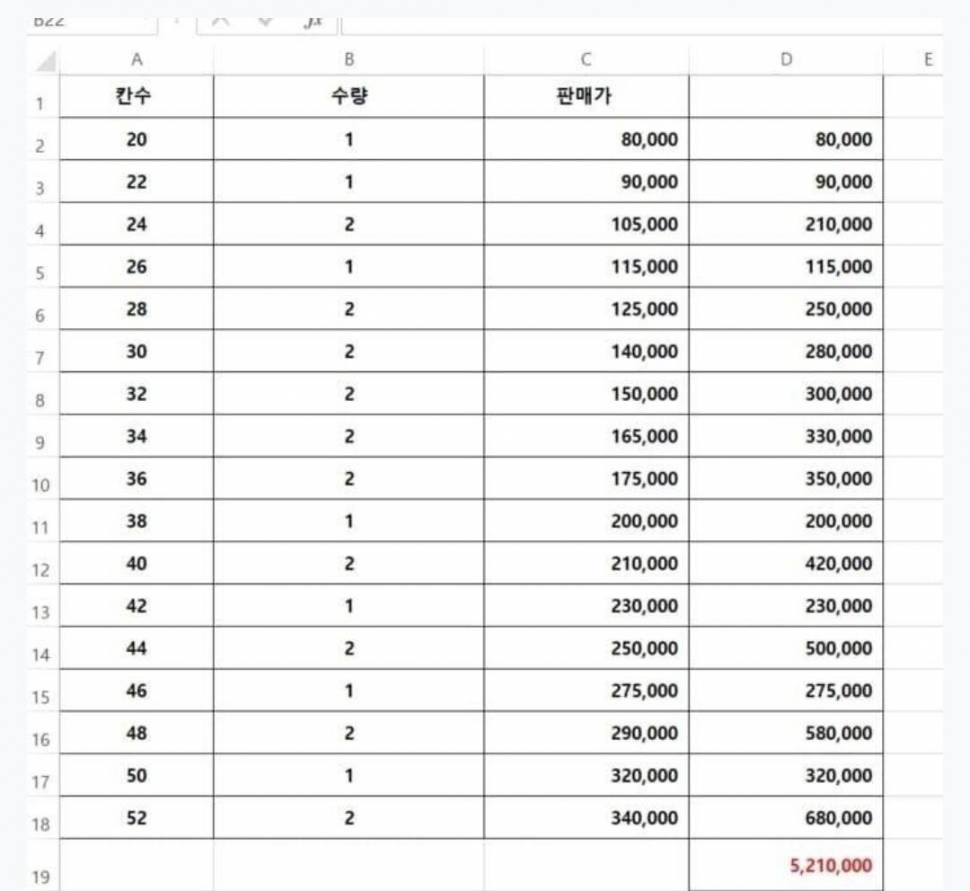Click the 300,000 total cell
The height and width of the screenshot is (891, 970).
[786, 394]
